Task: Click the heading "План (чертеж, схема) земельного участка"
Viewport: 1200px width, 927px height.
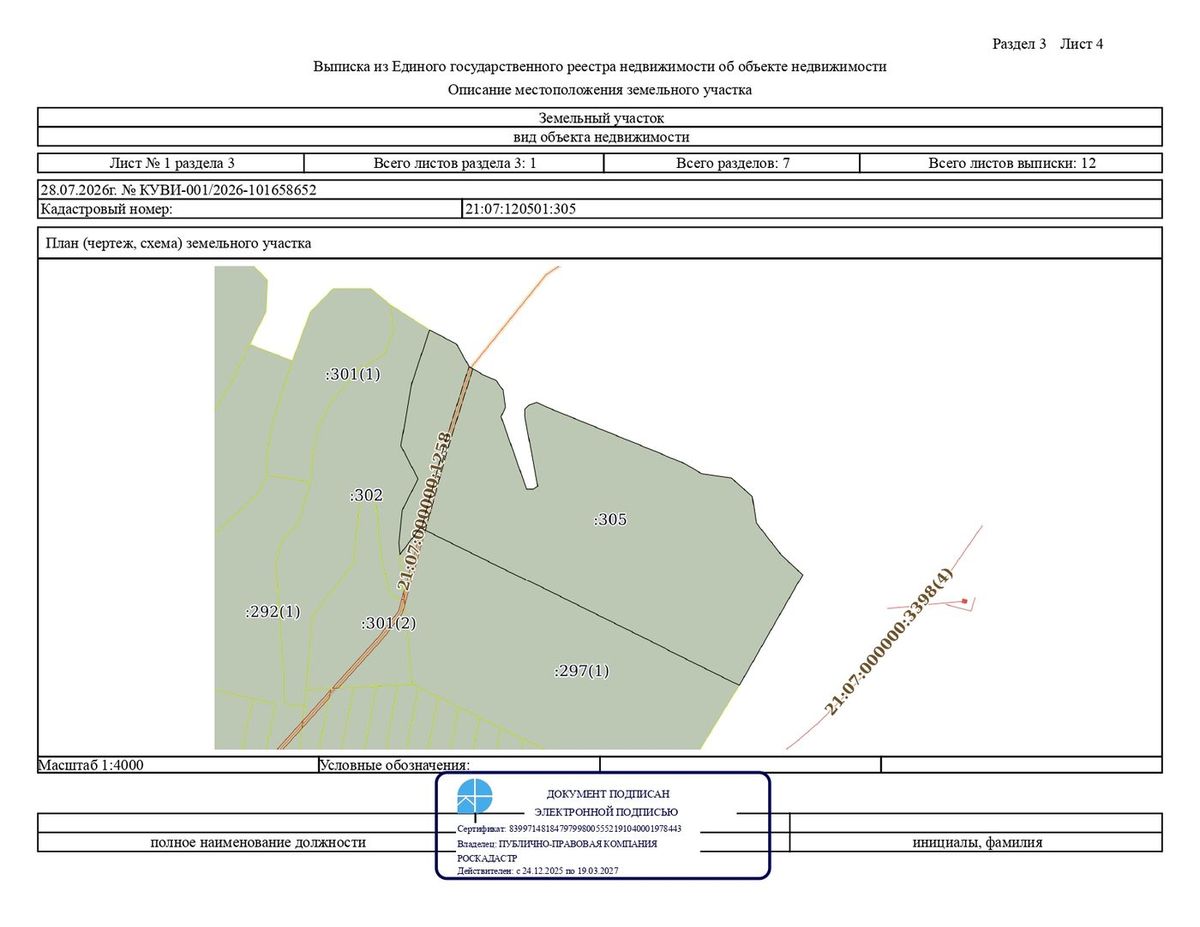Action: click(x=179, y=243)
